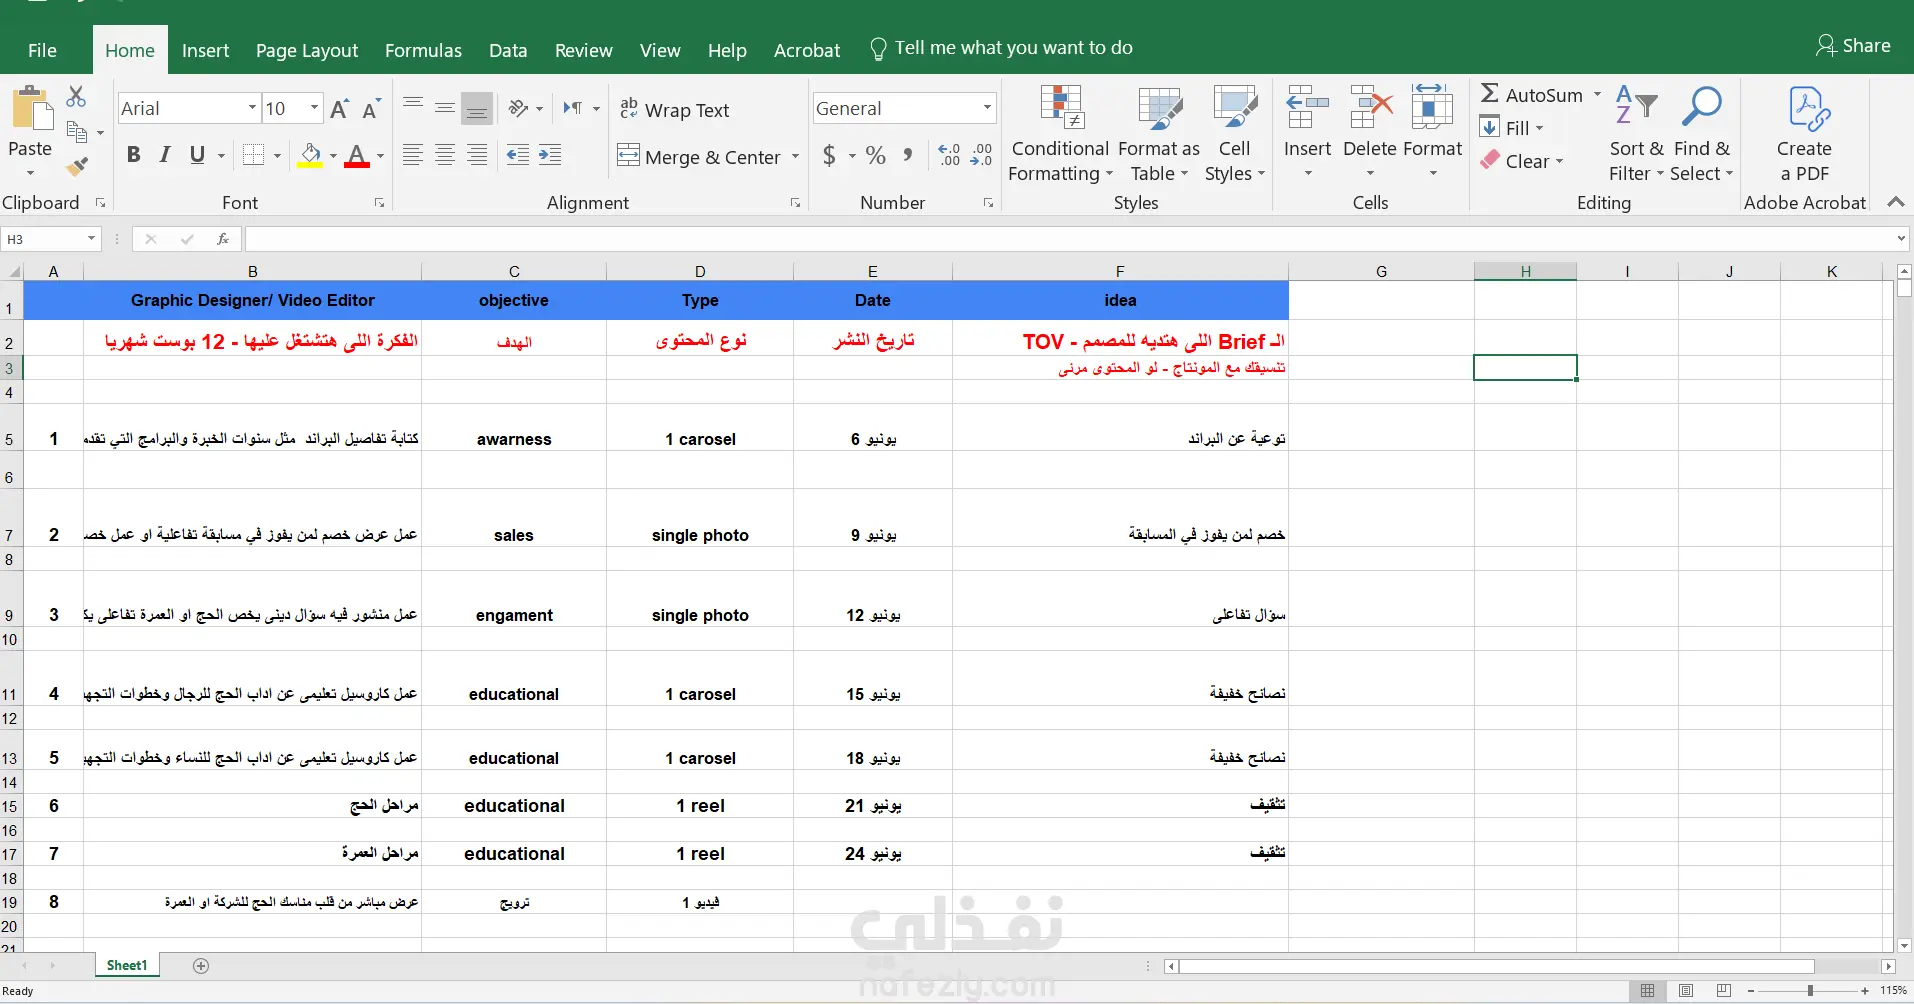
Task: Increase decimal places
Action: click(x=949, y=155)
